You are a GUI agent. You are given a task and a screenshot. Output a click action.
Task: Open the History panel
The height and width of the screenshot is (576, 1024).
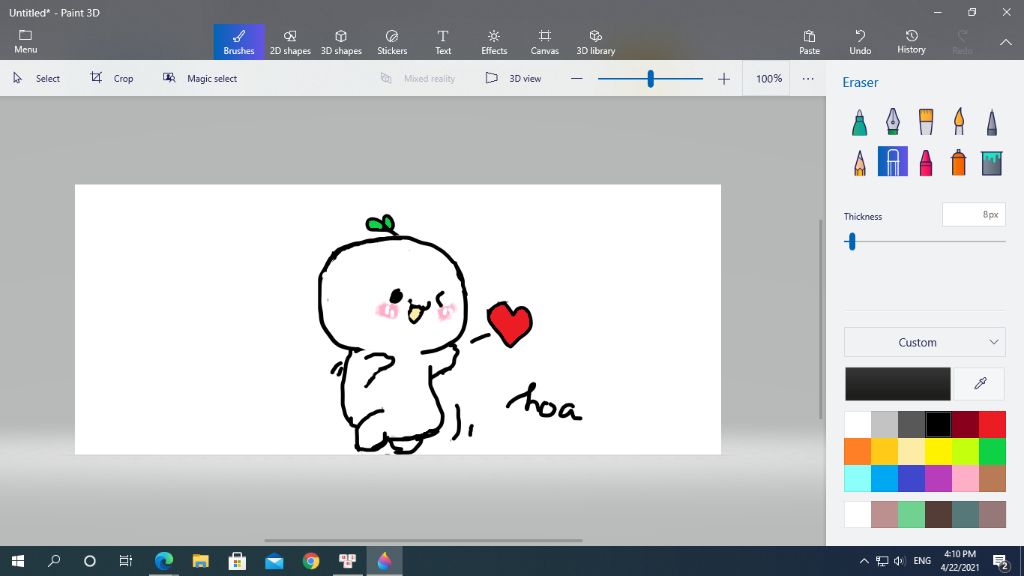pos(911,42)
